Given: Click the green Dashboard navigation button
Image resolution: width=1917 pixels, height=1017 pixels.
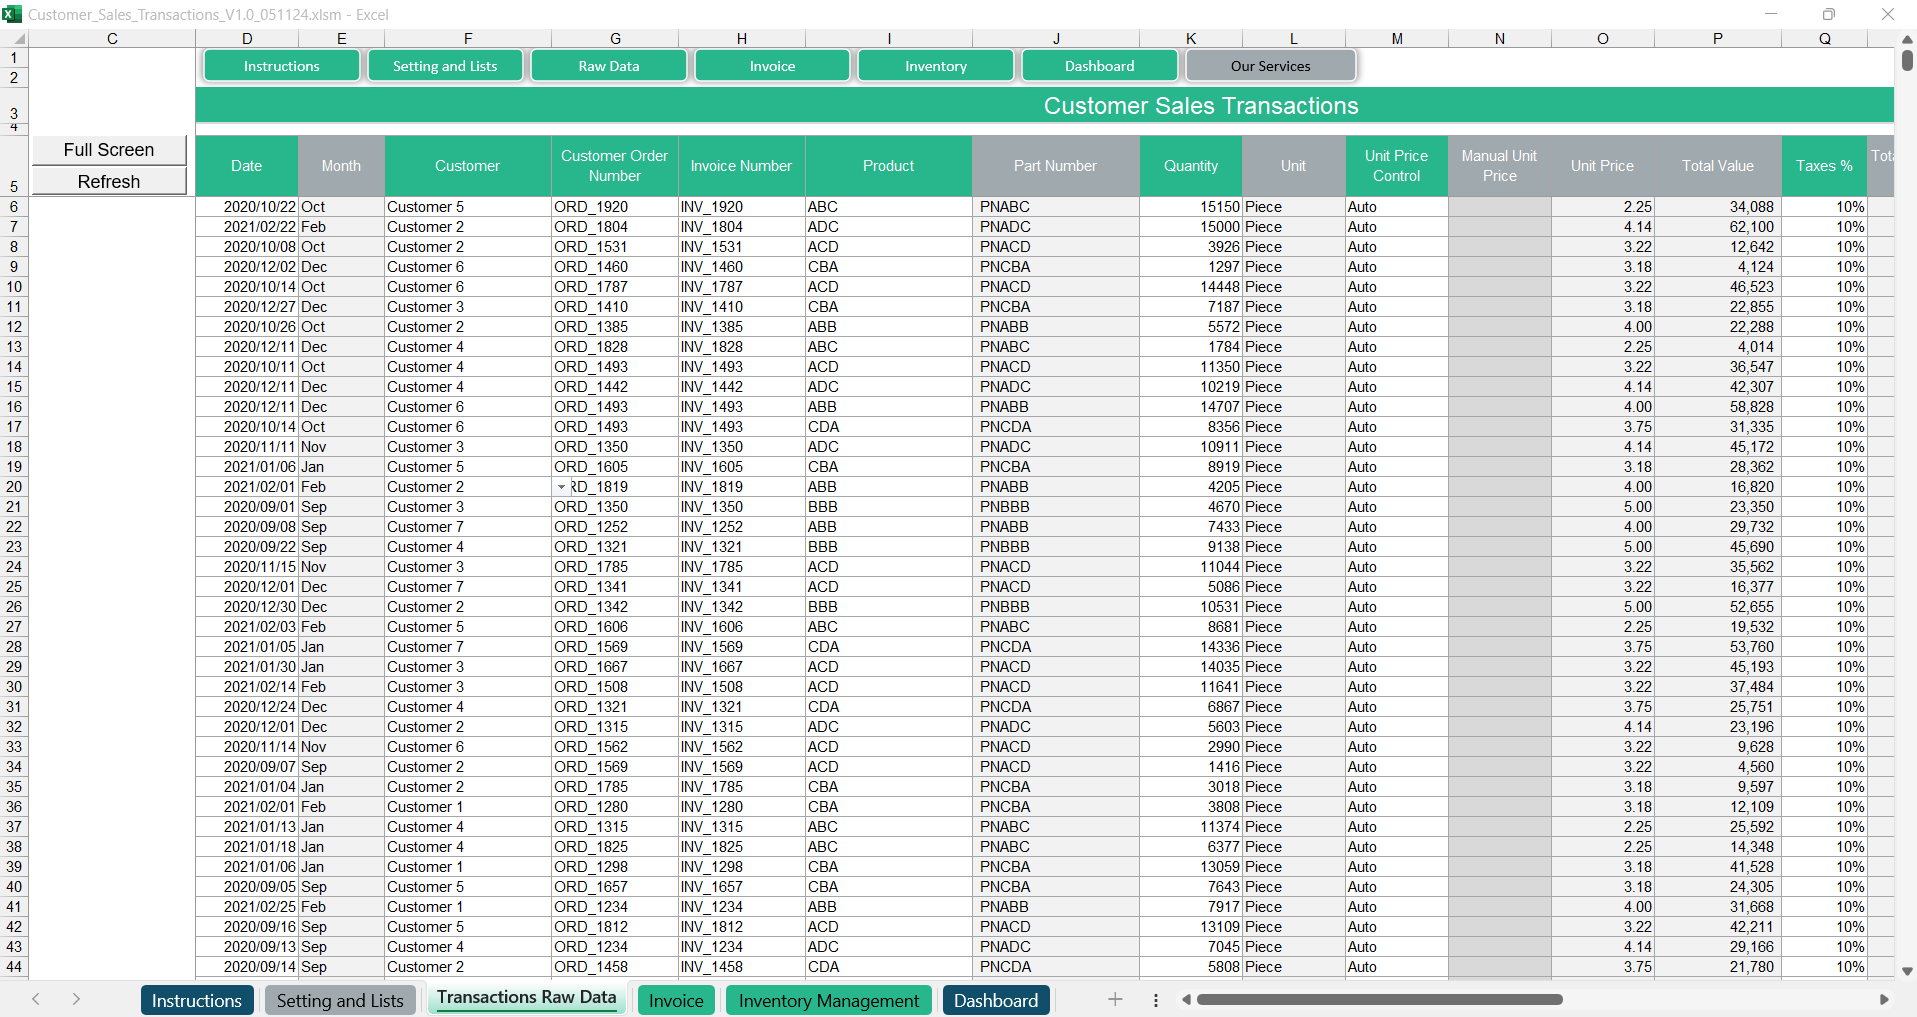Looking at the screenshot, I should (1099, 66).
